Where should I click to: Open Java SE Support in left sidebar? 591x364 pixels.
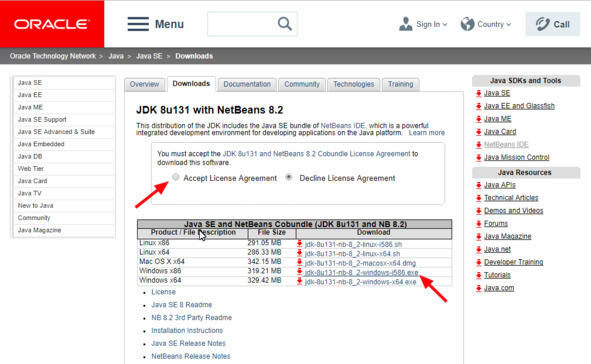(x=42, y=119)
